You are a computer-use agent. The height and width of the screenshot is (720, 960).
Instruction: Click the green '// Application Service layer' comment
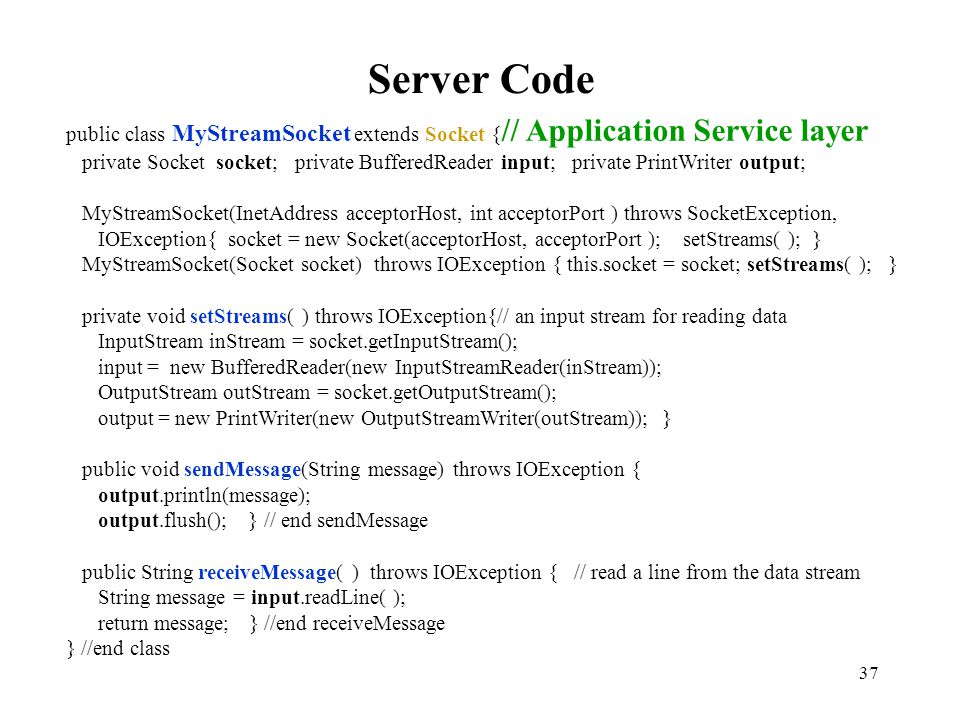[x=684, y=131]
